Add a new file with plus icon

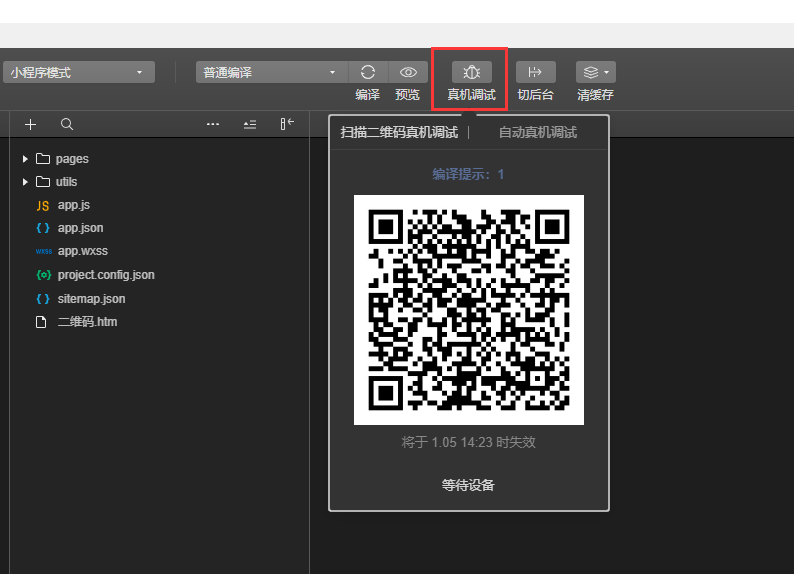pos(30,125)
